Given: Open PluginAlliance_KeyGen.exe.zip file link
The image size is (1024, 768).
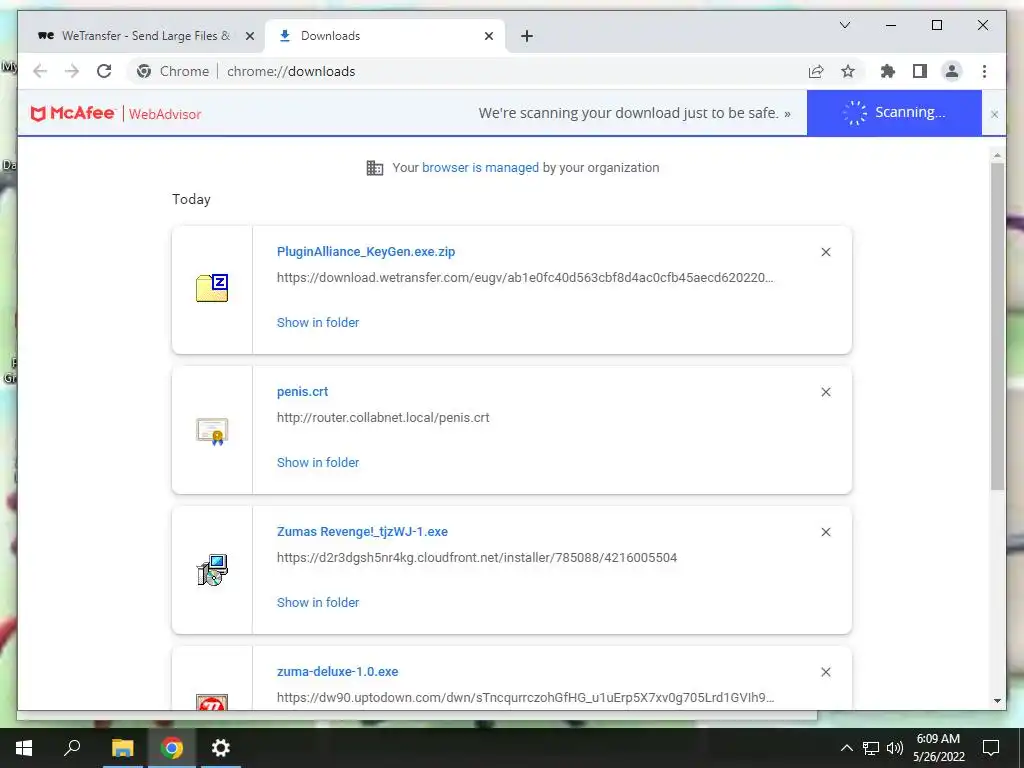Looking at the screenshot, I should click(366, 251).
